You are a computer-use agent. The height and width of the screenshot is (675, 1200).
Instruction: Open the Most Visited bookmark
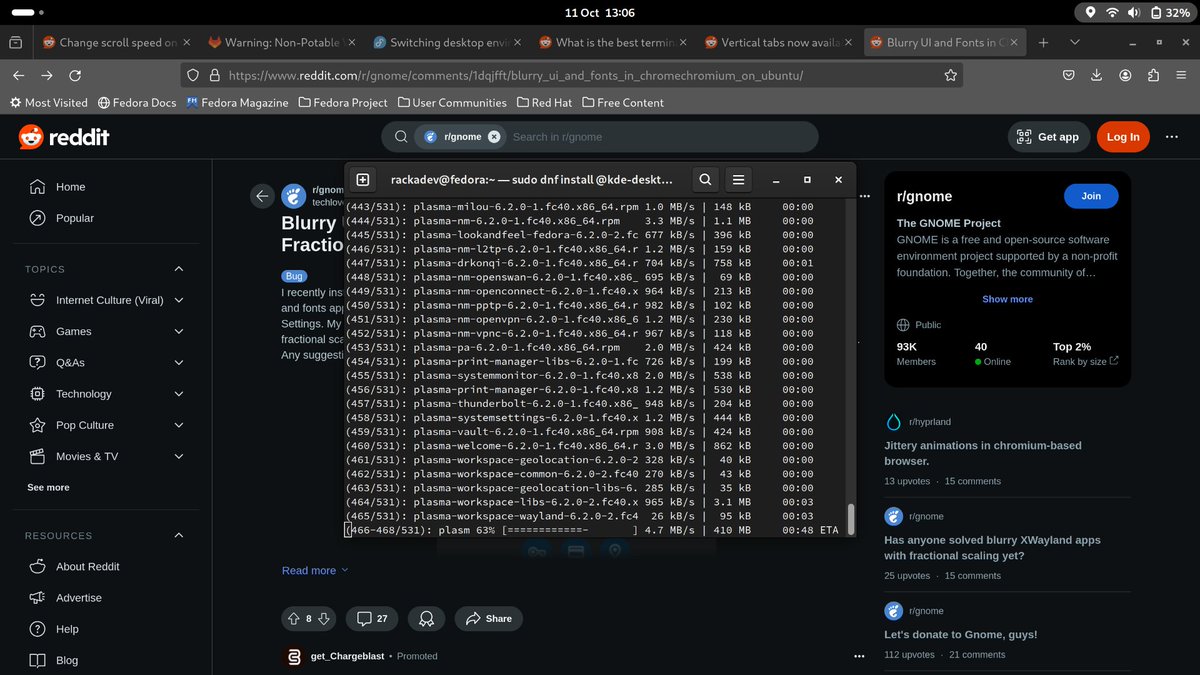point(49,102)
